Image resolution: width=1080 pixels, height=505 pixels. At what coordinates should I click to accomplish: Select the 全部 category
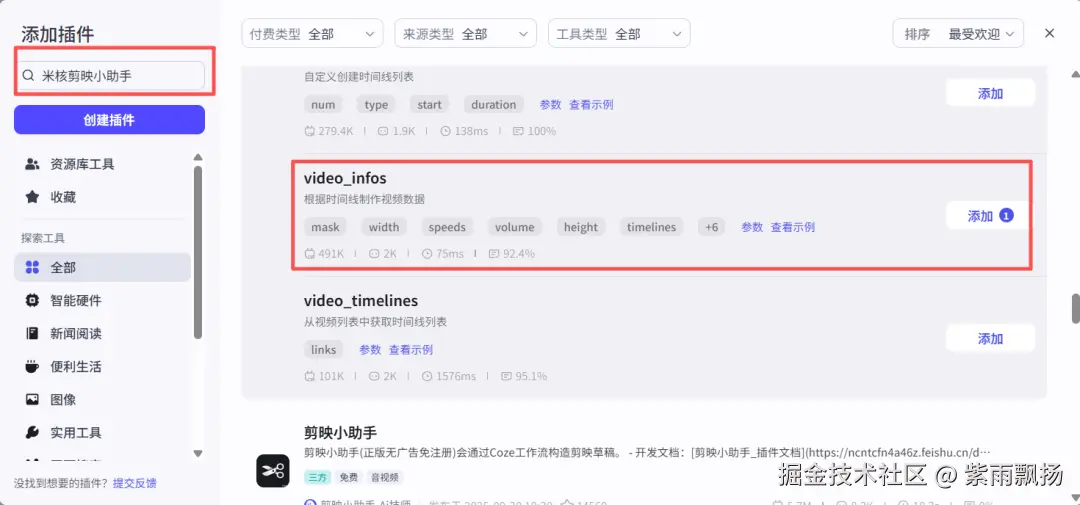coord(102,267)
